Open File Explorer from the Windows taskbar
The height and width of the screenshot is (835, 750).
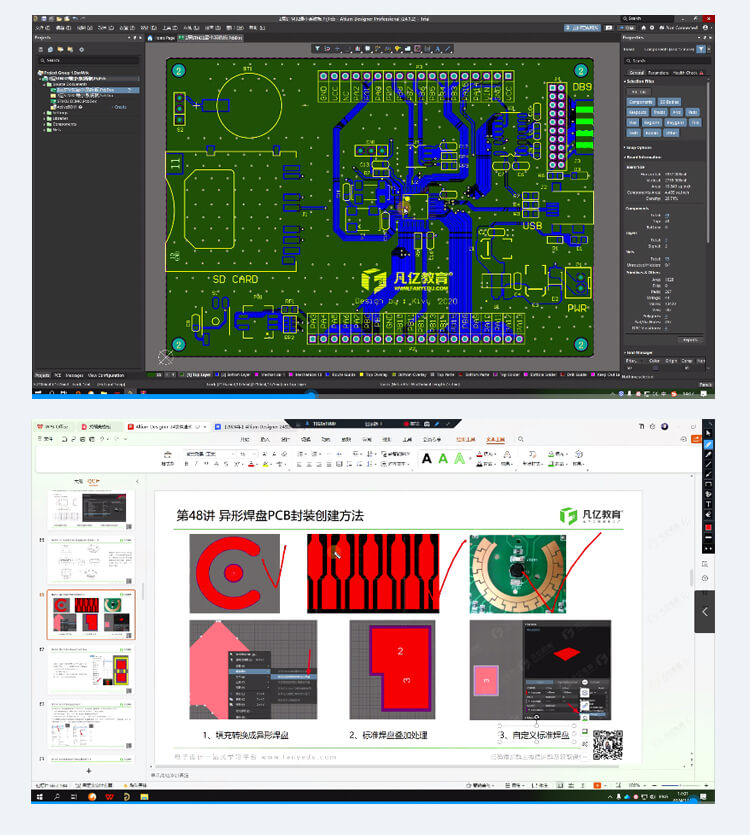(144, 797)
